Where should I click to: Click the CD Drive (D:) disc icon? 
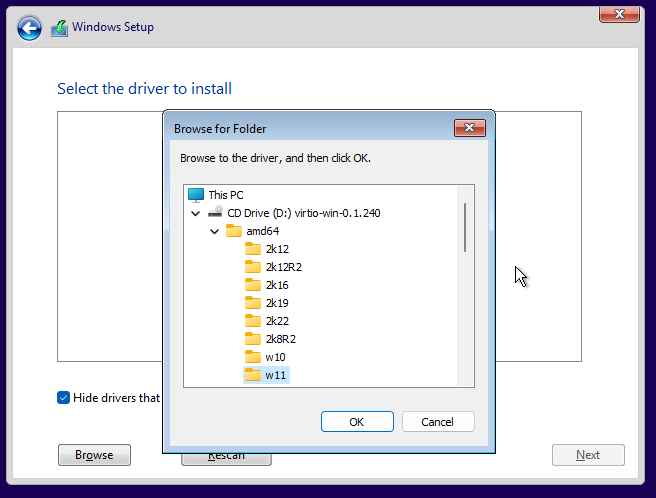pyautogui.click(x=215, y=212)
